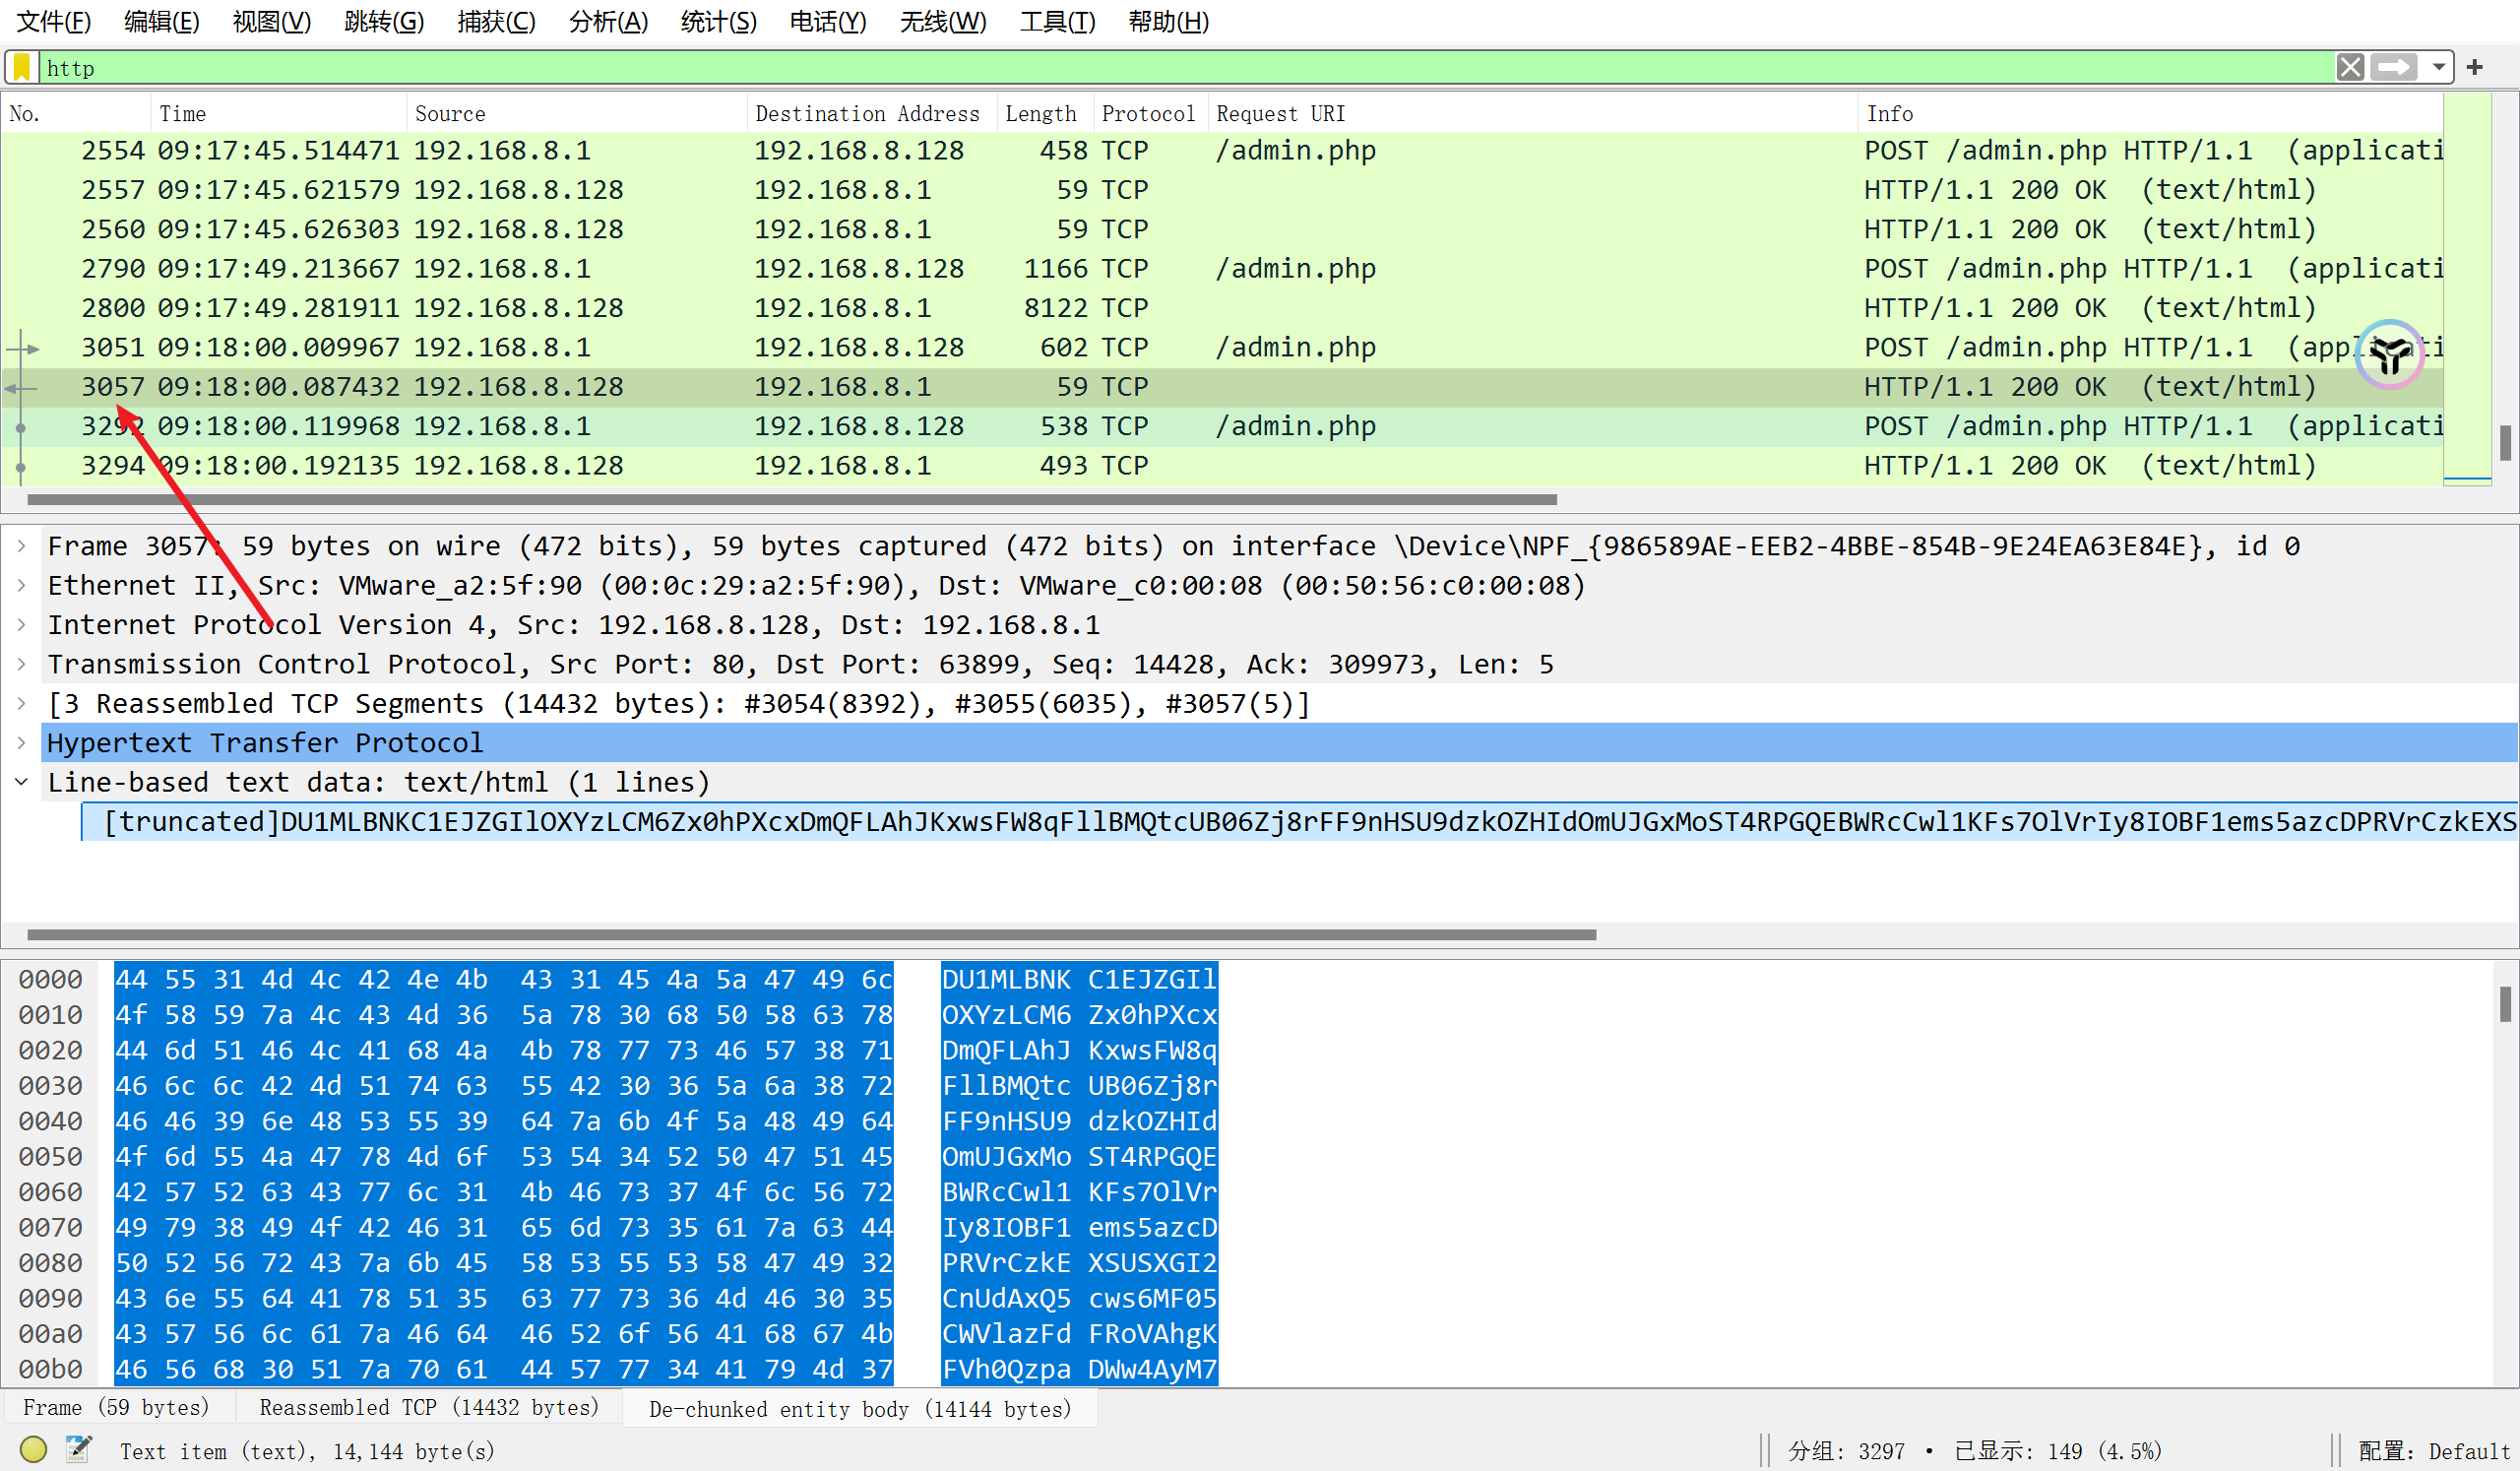Clear the http display filter
Screen dimensions: 2520x1471
2350,67
